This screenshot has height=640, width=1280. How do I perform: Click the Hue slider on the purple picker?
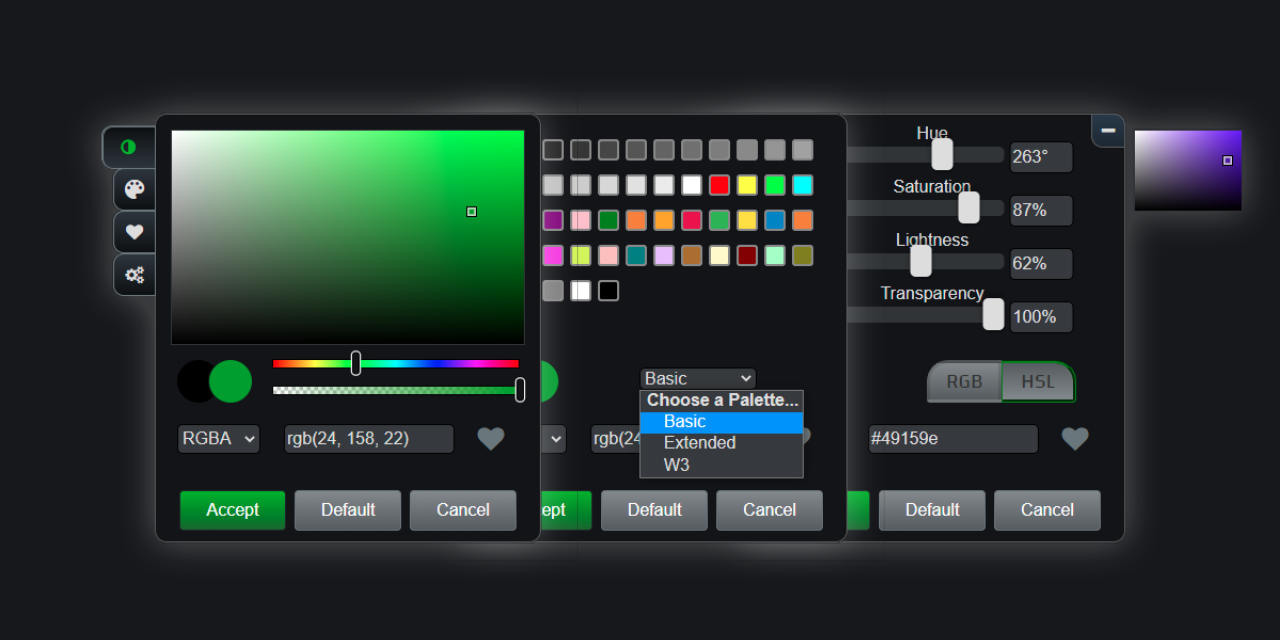[x=941, y=154]
